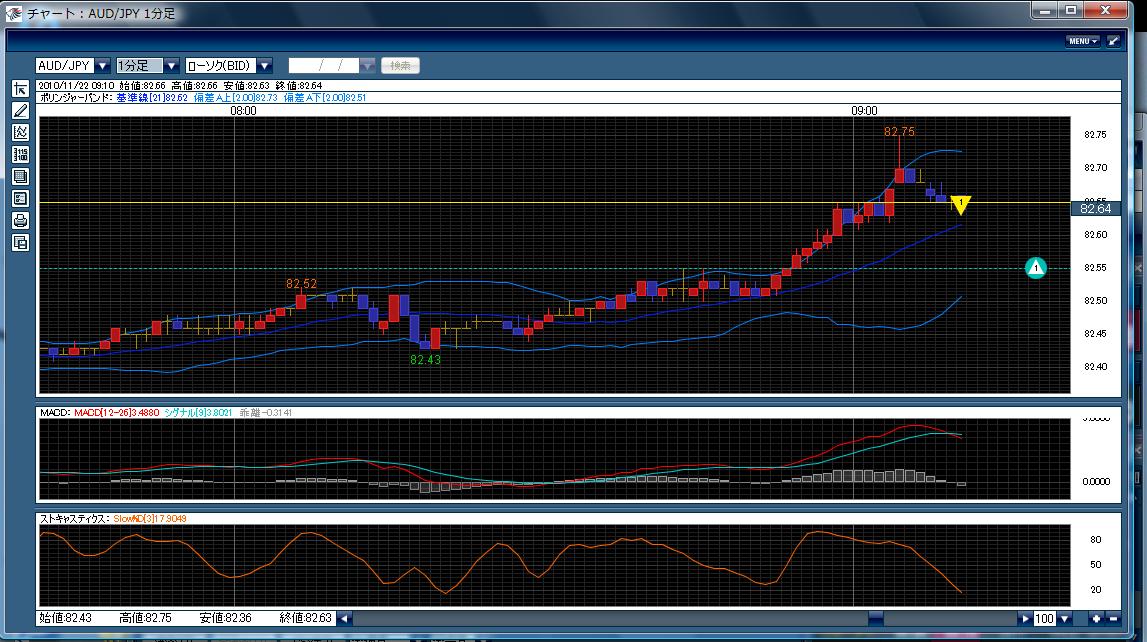Open the AUD/JPY currency pair dropdown
Screen dimensions: 1147x642
102,66
